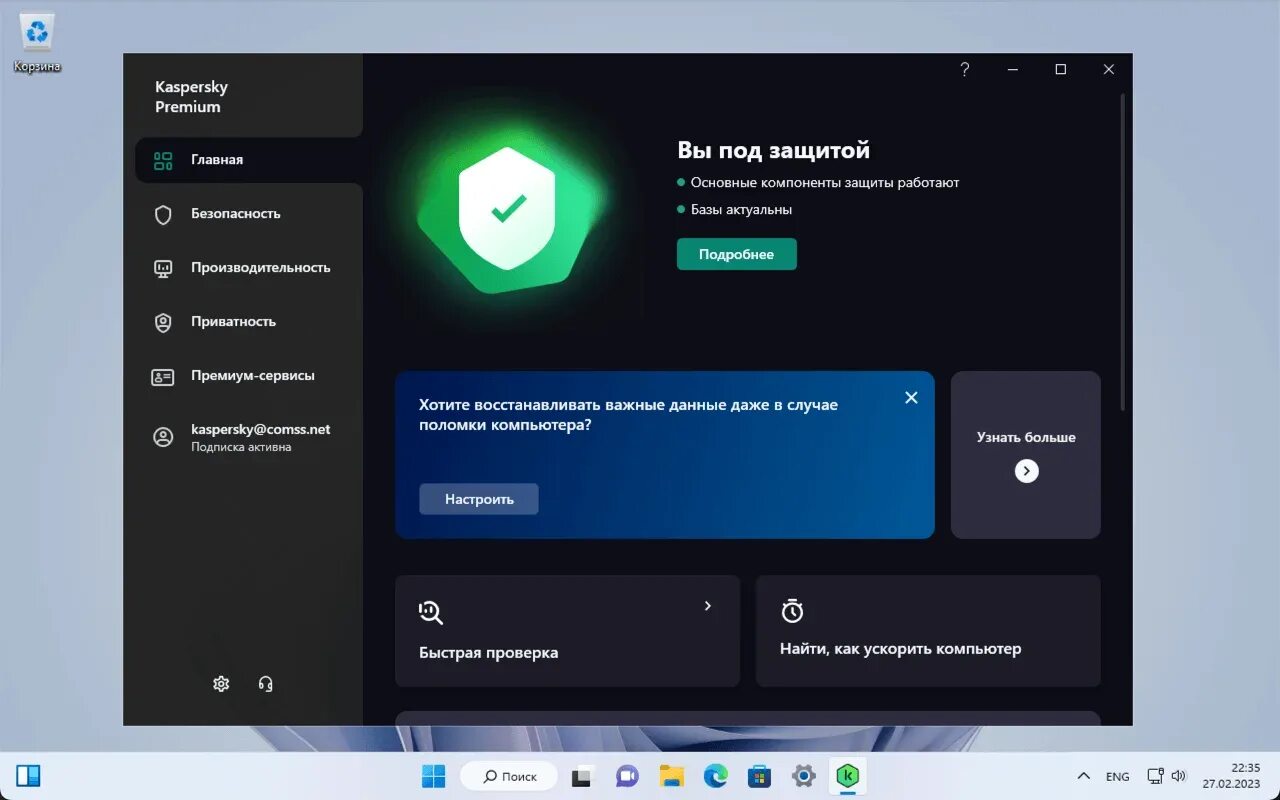This screenshot has height=800, width=1280.
Task: Expand scan options with the Быстрая проверка chevron
Action: pyautogui.click(x=707, y=606)
